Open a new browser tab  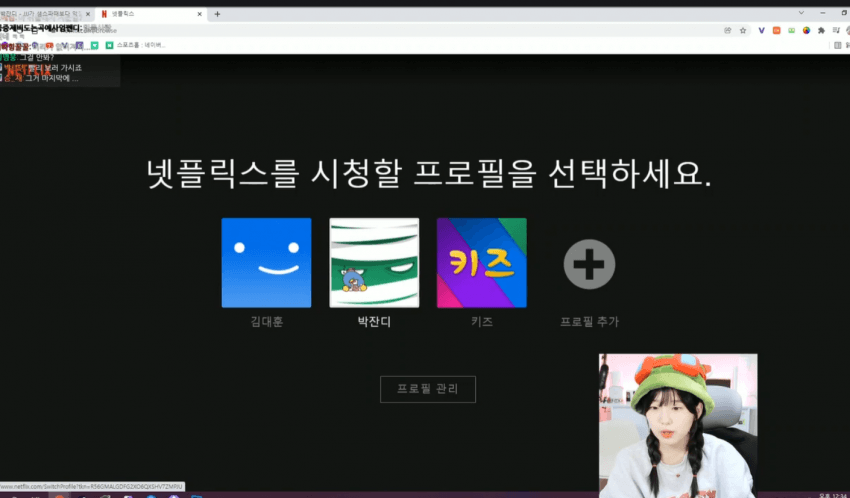click(217, 14)
